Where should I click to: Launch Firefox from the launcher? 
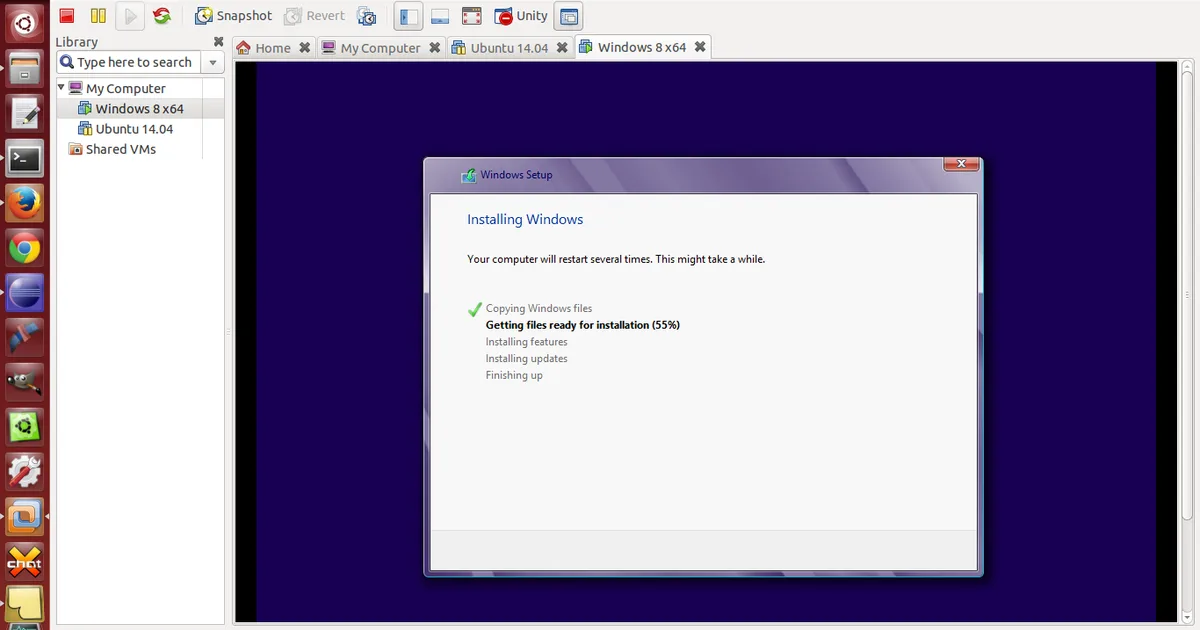point(25,203)
